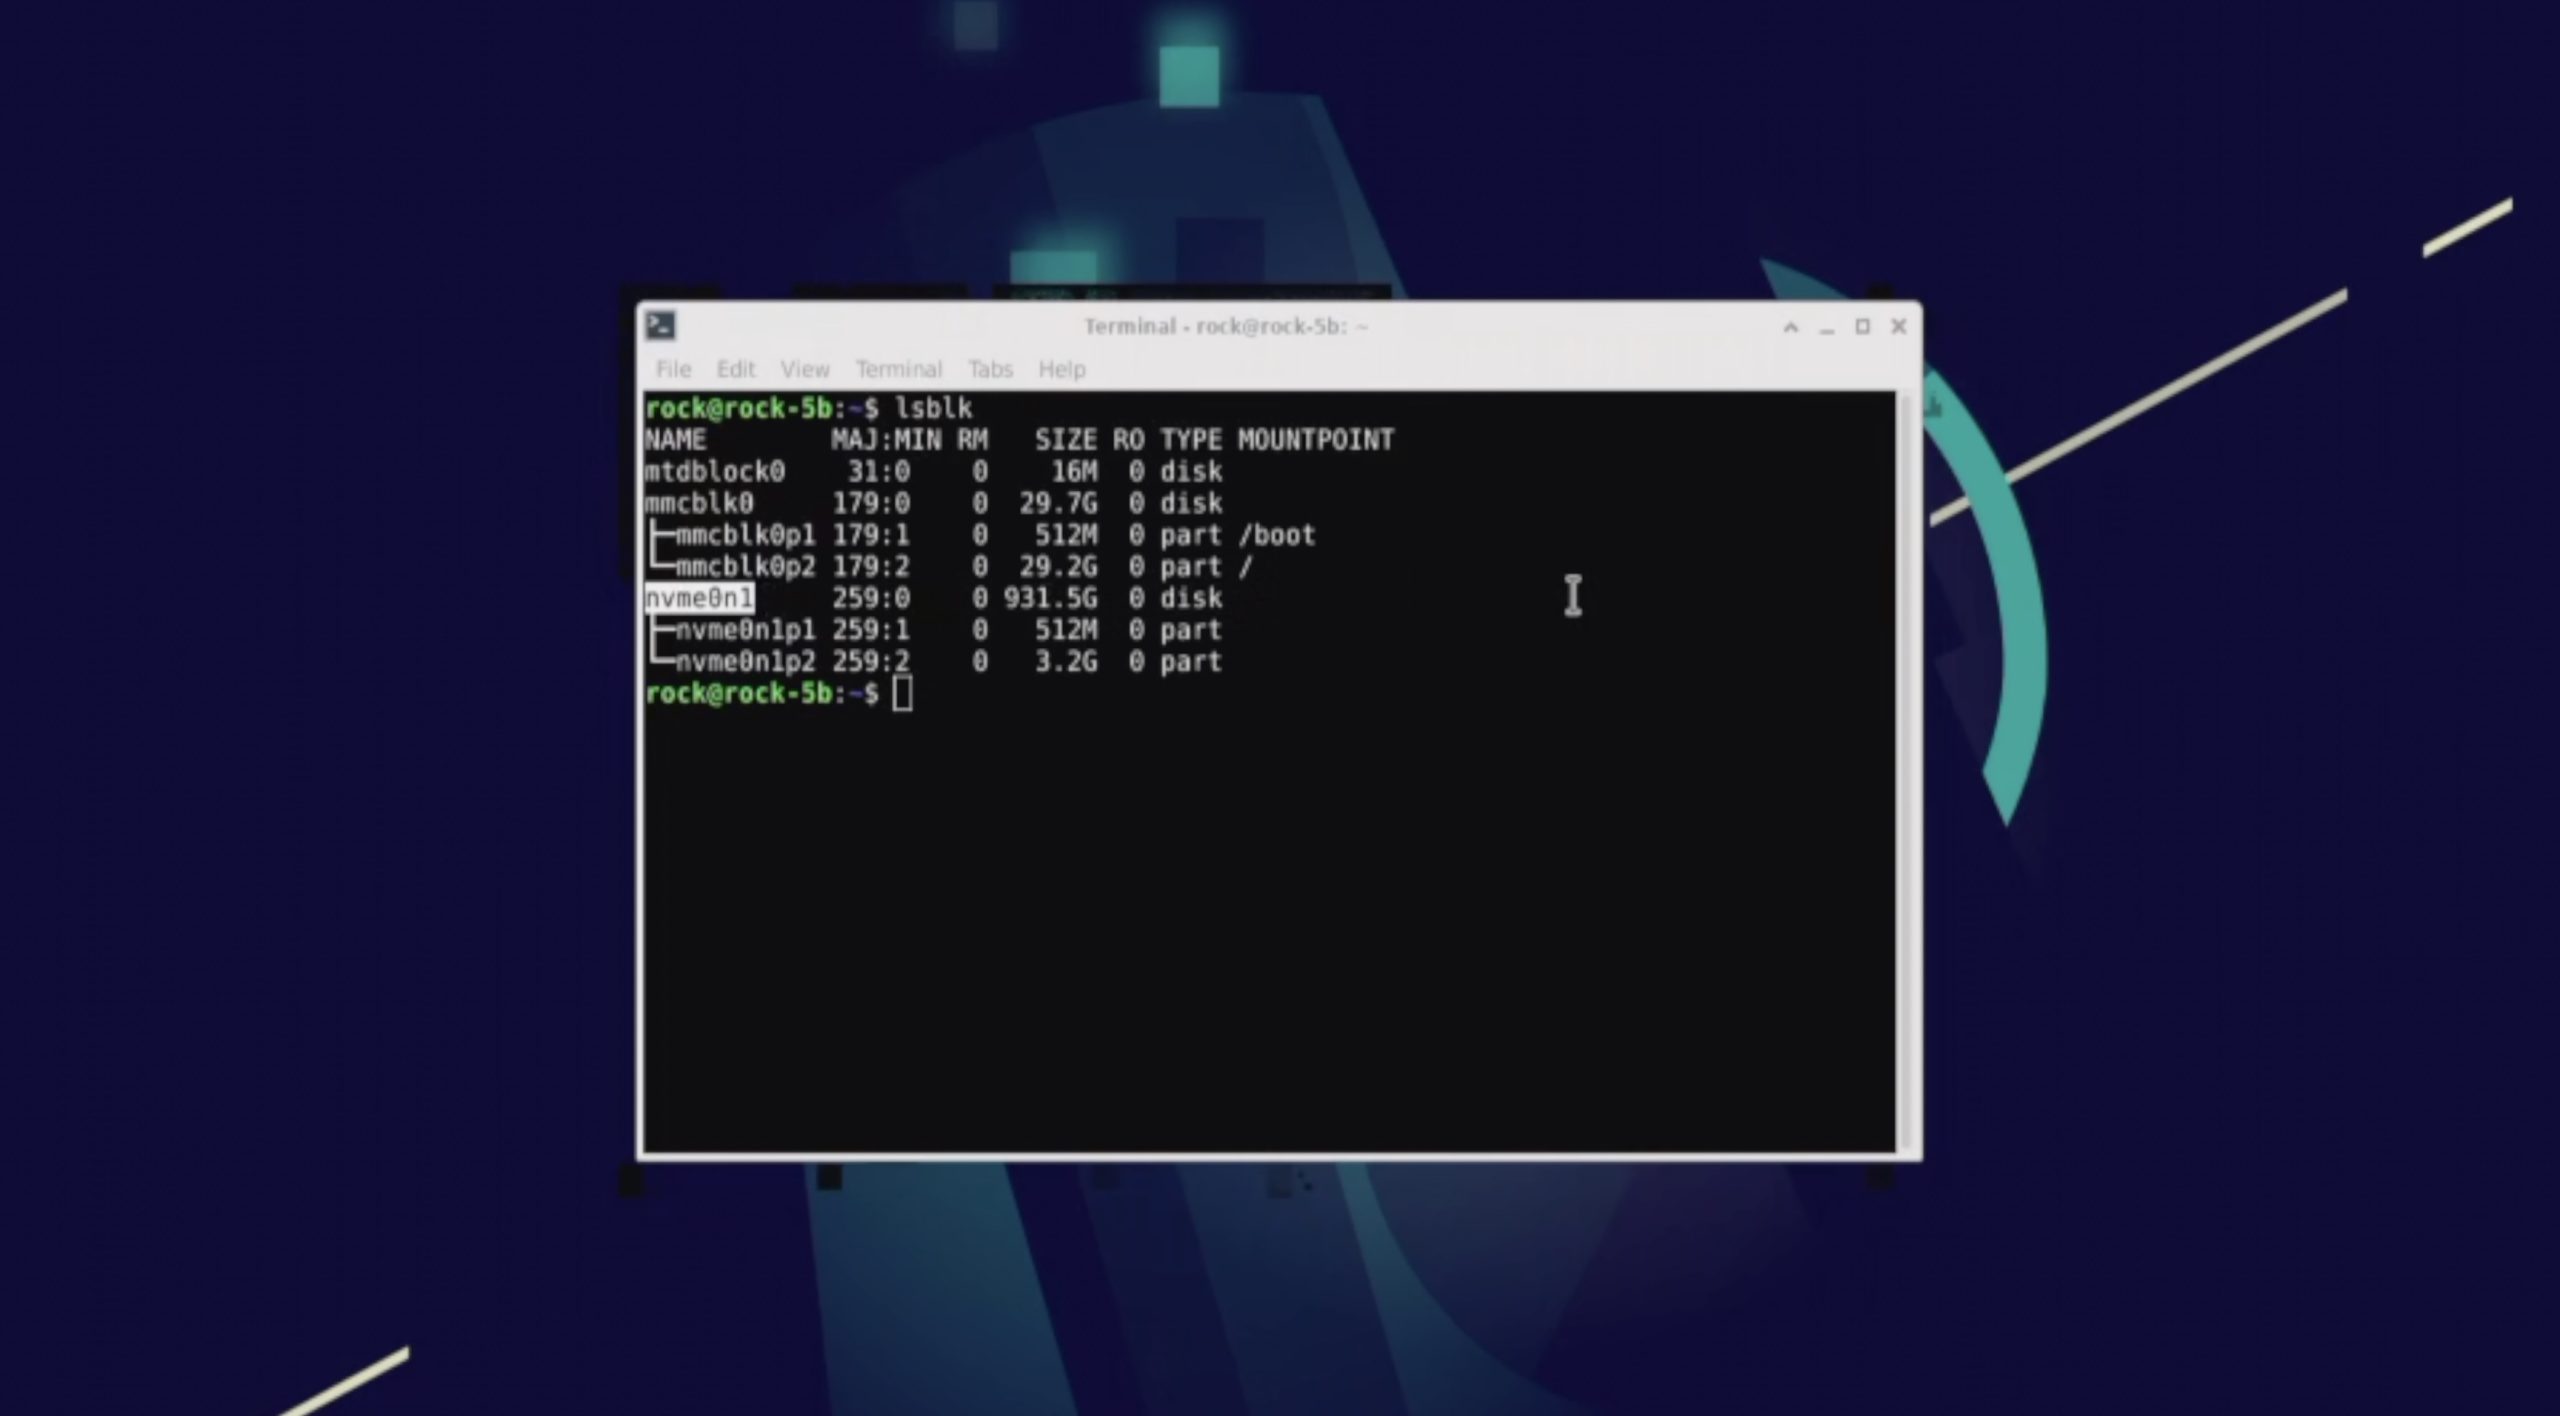The height and width of the screenshot is (1416, 2560).
Task: Open the Tabs menu
Action: coord(990,369)
